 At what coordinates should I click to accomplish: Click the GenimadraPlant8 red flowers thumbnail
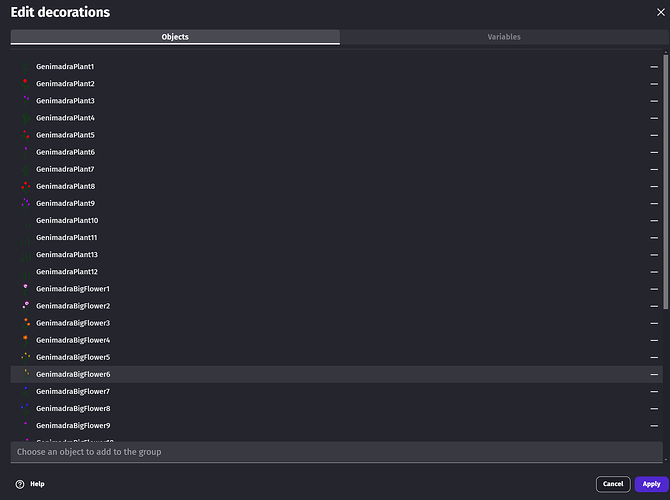coord(25,186)
